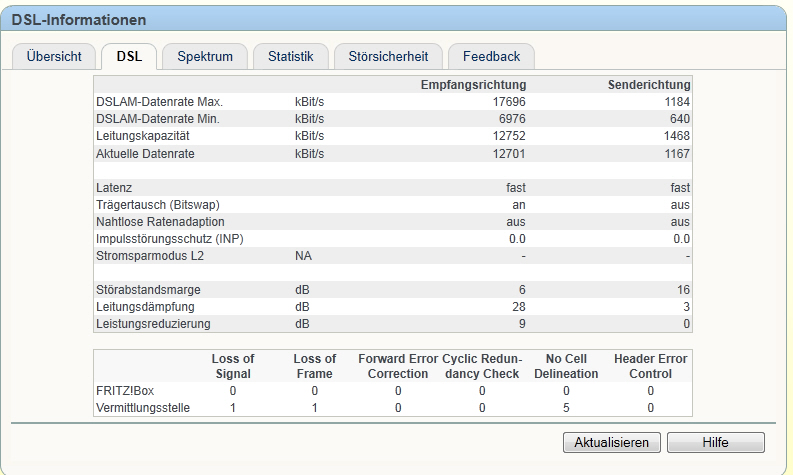
Task: Click the Vermittlungsstelle row label
Action: click(143, 408)
